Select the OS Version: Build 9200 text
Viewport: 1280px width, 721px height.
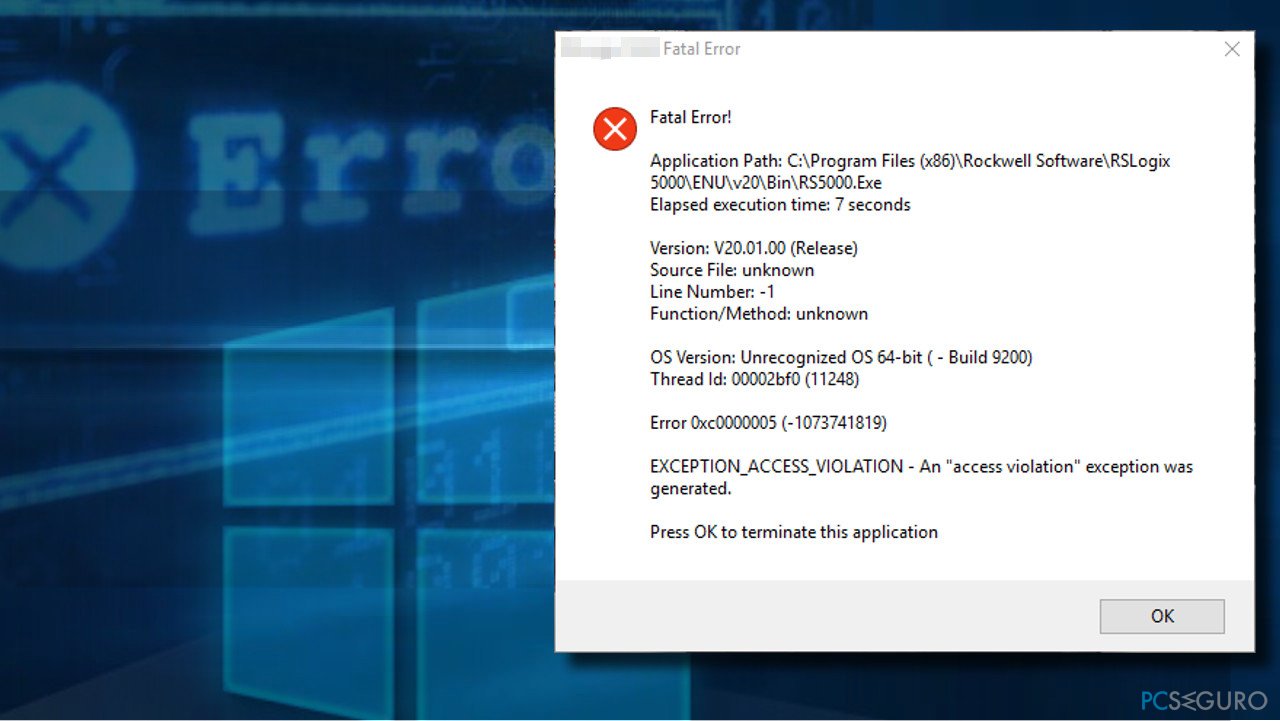pos(842,357)
